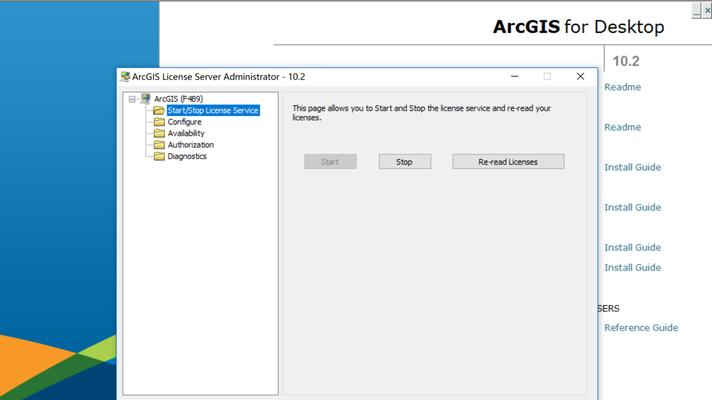Select the ArcGIS (F4B9) root node label
Viewport: 712px width, 400px height.
click(178, 99)
